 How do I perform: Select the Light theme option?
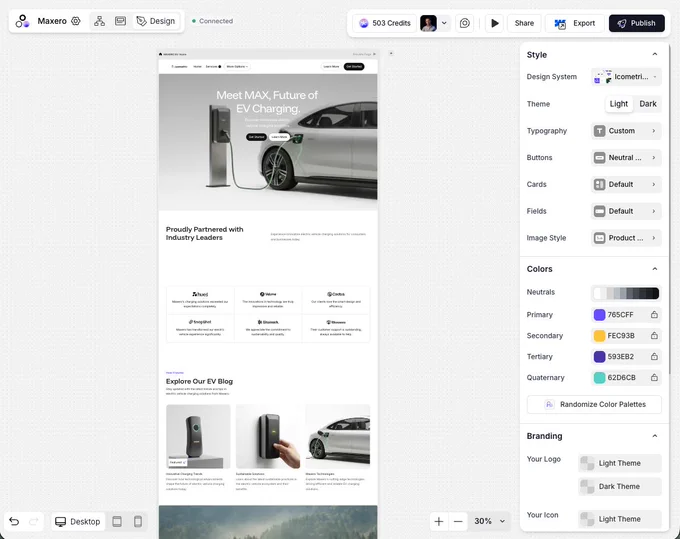[618, 104]
